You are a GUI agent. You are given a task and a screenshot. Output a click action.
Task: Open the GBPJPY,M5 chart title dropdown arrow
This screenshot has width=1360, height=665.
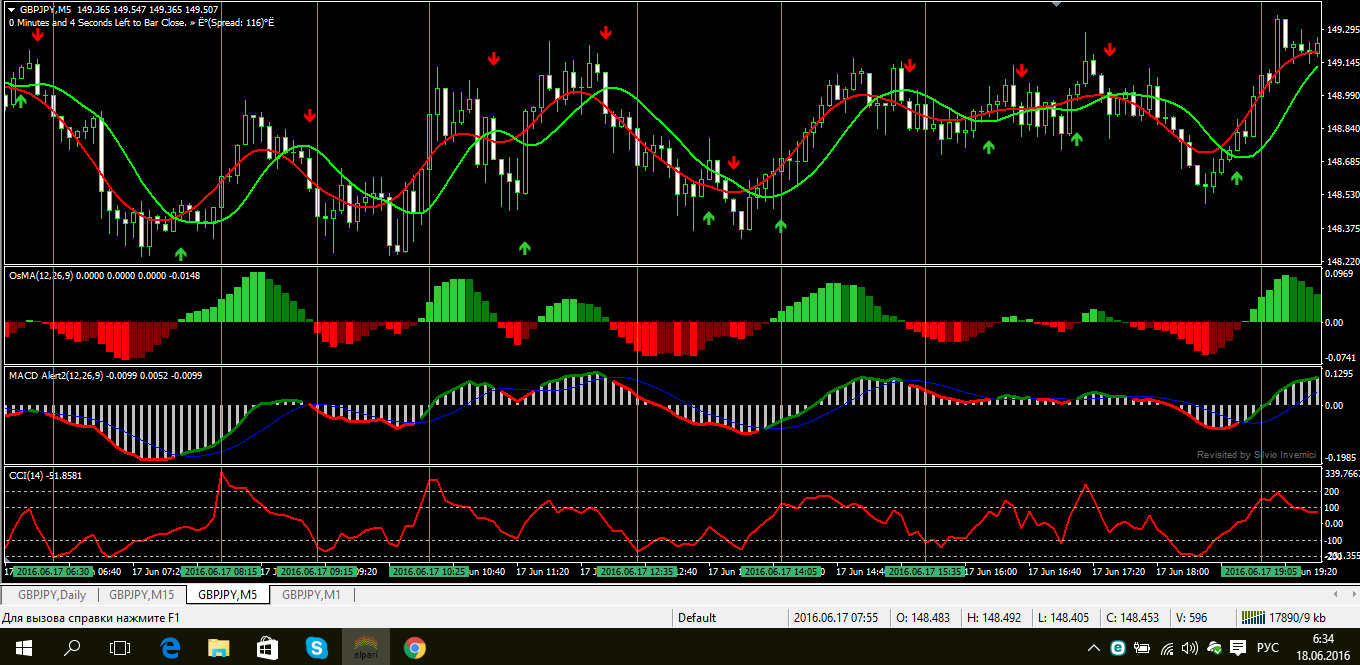(x=11, y=9)
